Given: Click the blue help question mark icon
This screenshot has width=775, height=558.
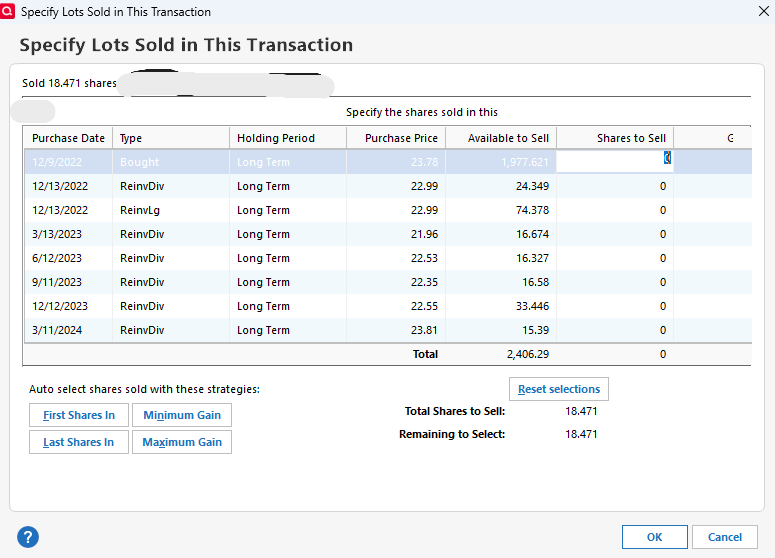Looking at the screenshot, I should pyautogui.click(x=27, y=536).
